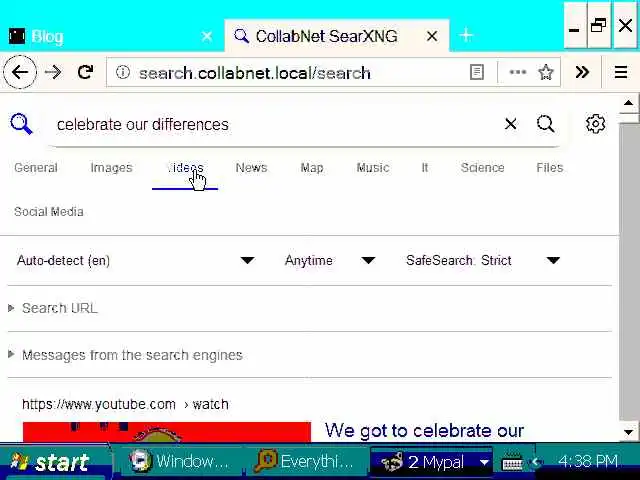Viewport: 640px width, 480px height.
Task: Open 'We got to celebrate our' result title
Action: tap(424, 431)
